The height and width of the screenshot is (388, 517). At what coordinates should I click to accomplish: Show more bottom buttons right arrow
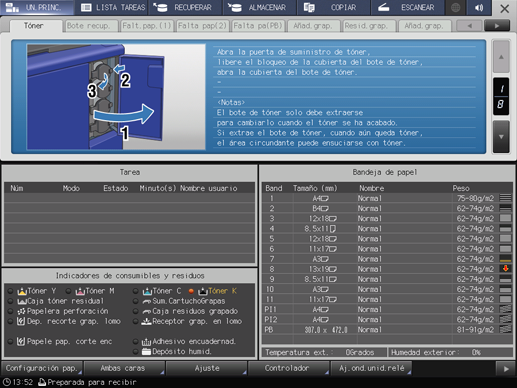506,369
